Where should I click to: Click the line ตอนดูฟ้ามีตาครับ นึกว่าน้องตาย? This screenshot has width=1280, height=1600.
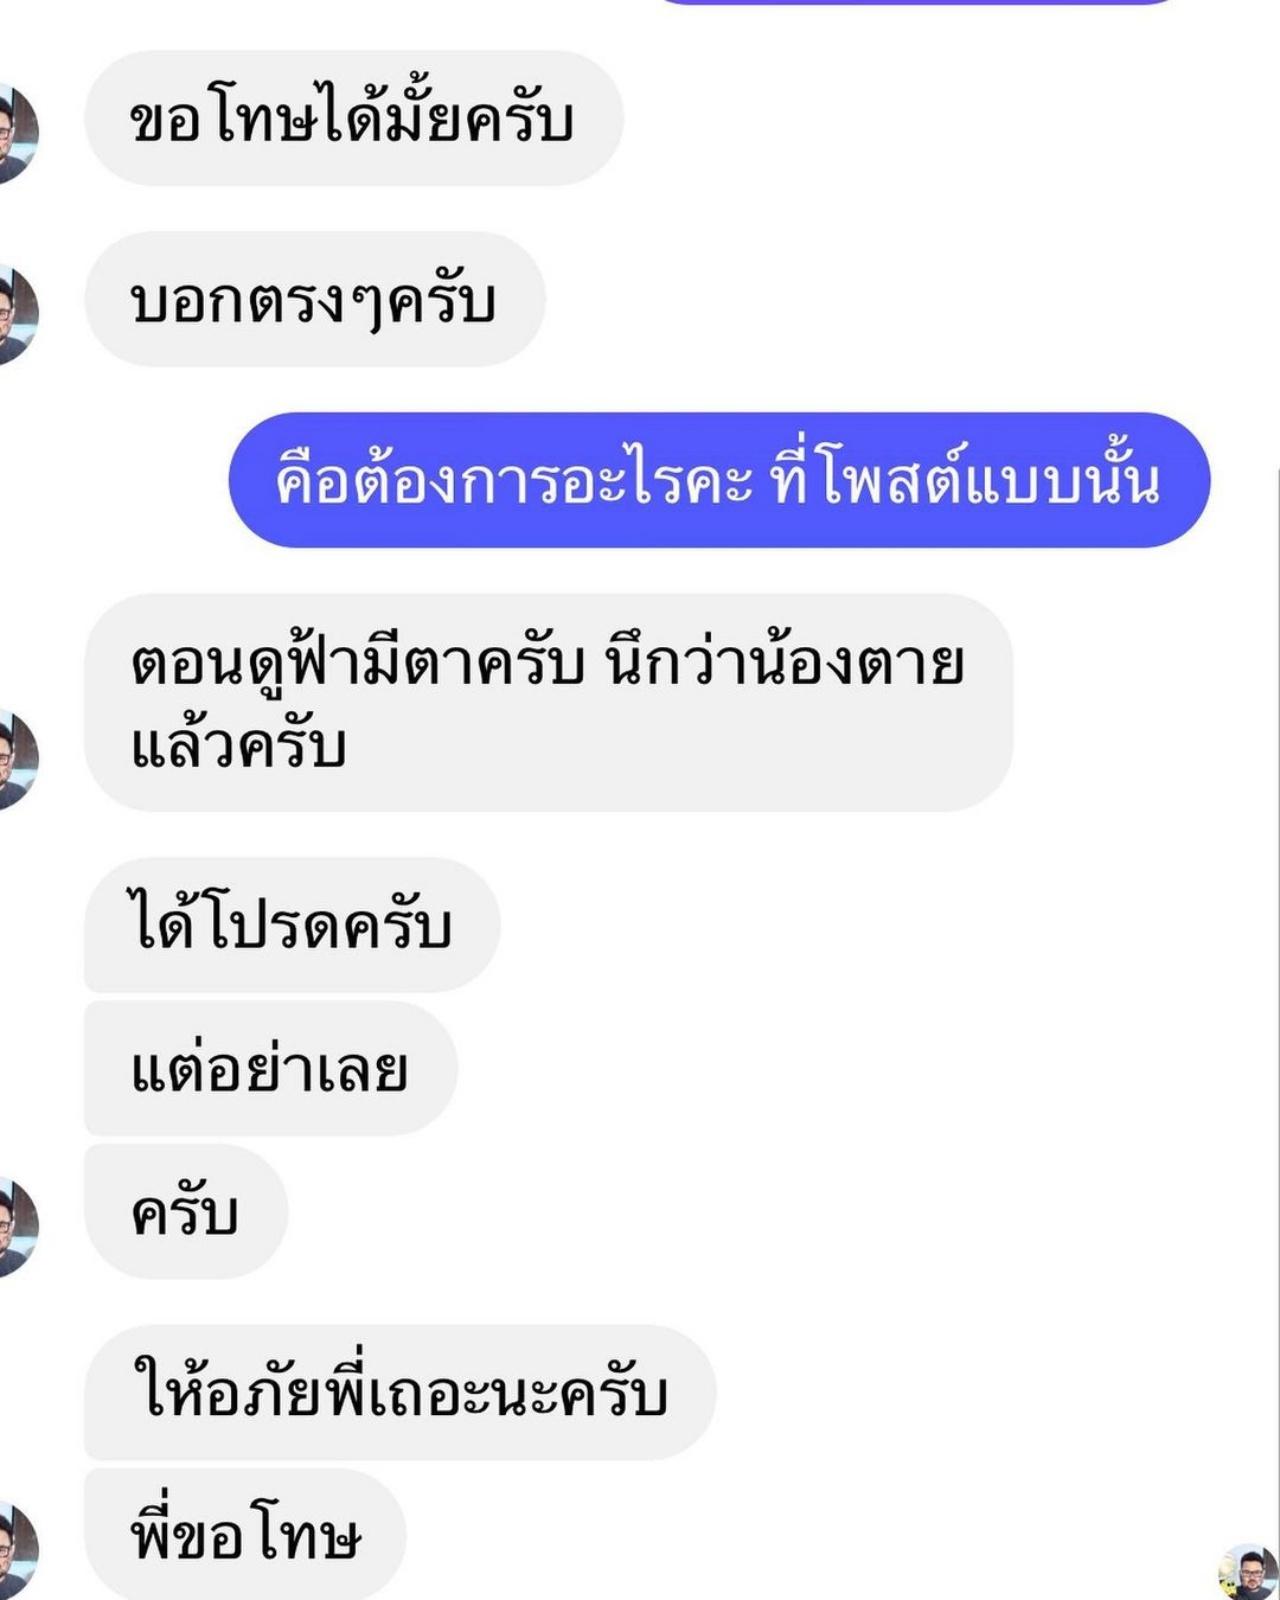tap(547, 662)
